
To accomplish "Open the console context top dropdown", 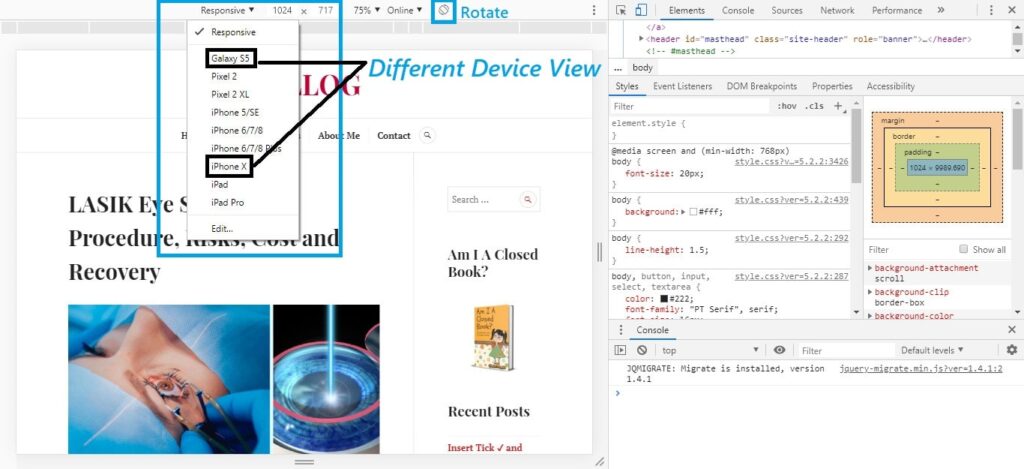I will pos(711,350).
